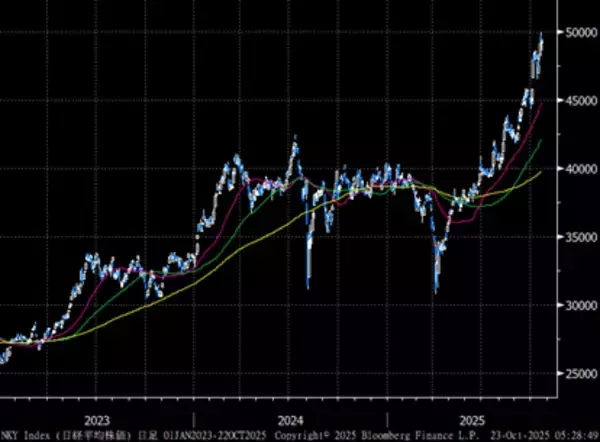
Task: Click the 45000 price axis label
Action: [x=582, y=101]
